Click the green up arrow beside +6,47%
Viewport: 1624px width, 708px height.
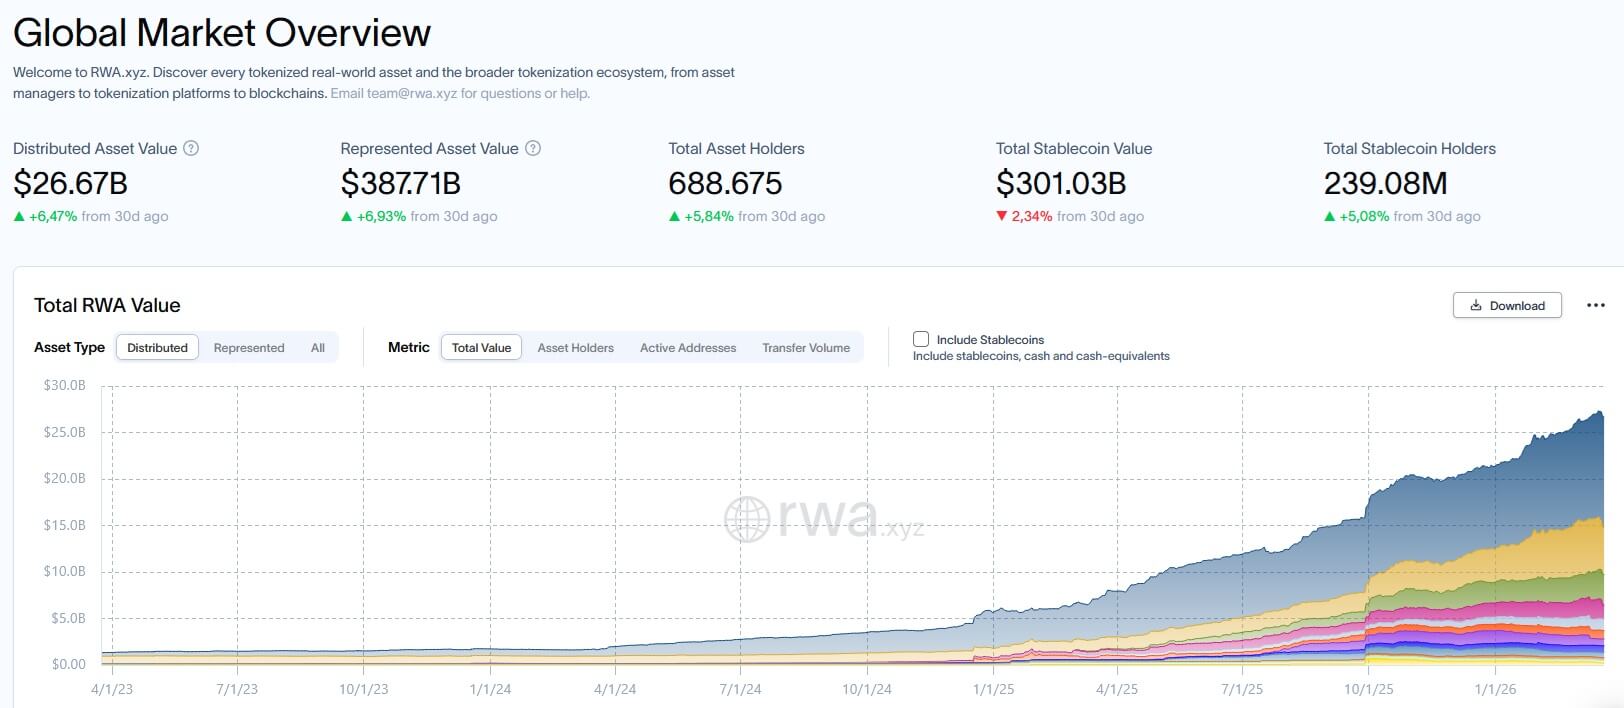[19, 216]
